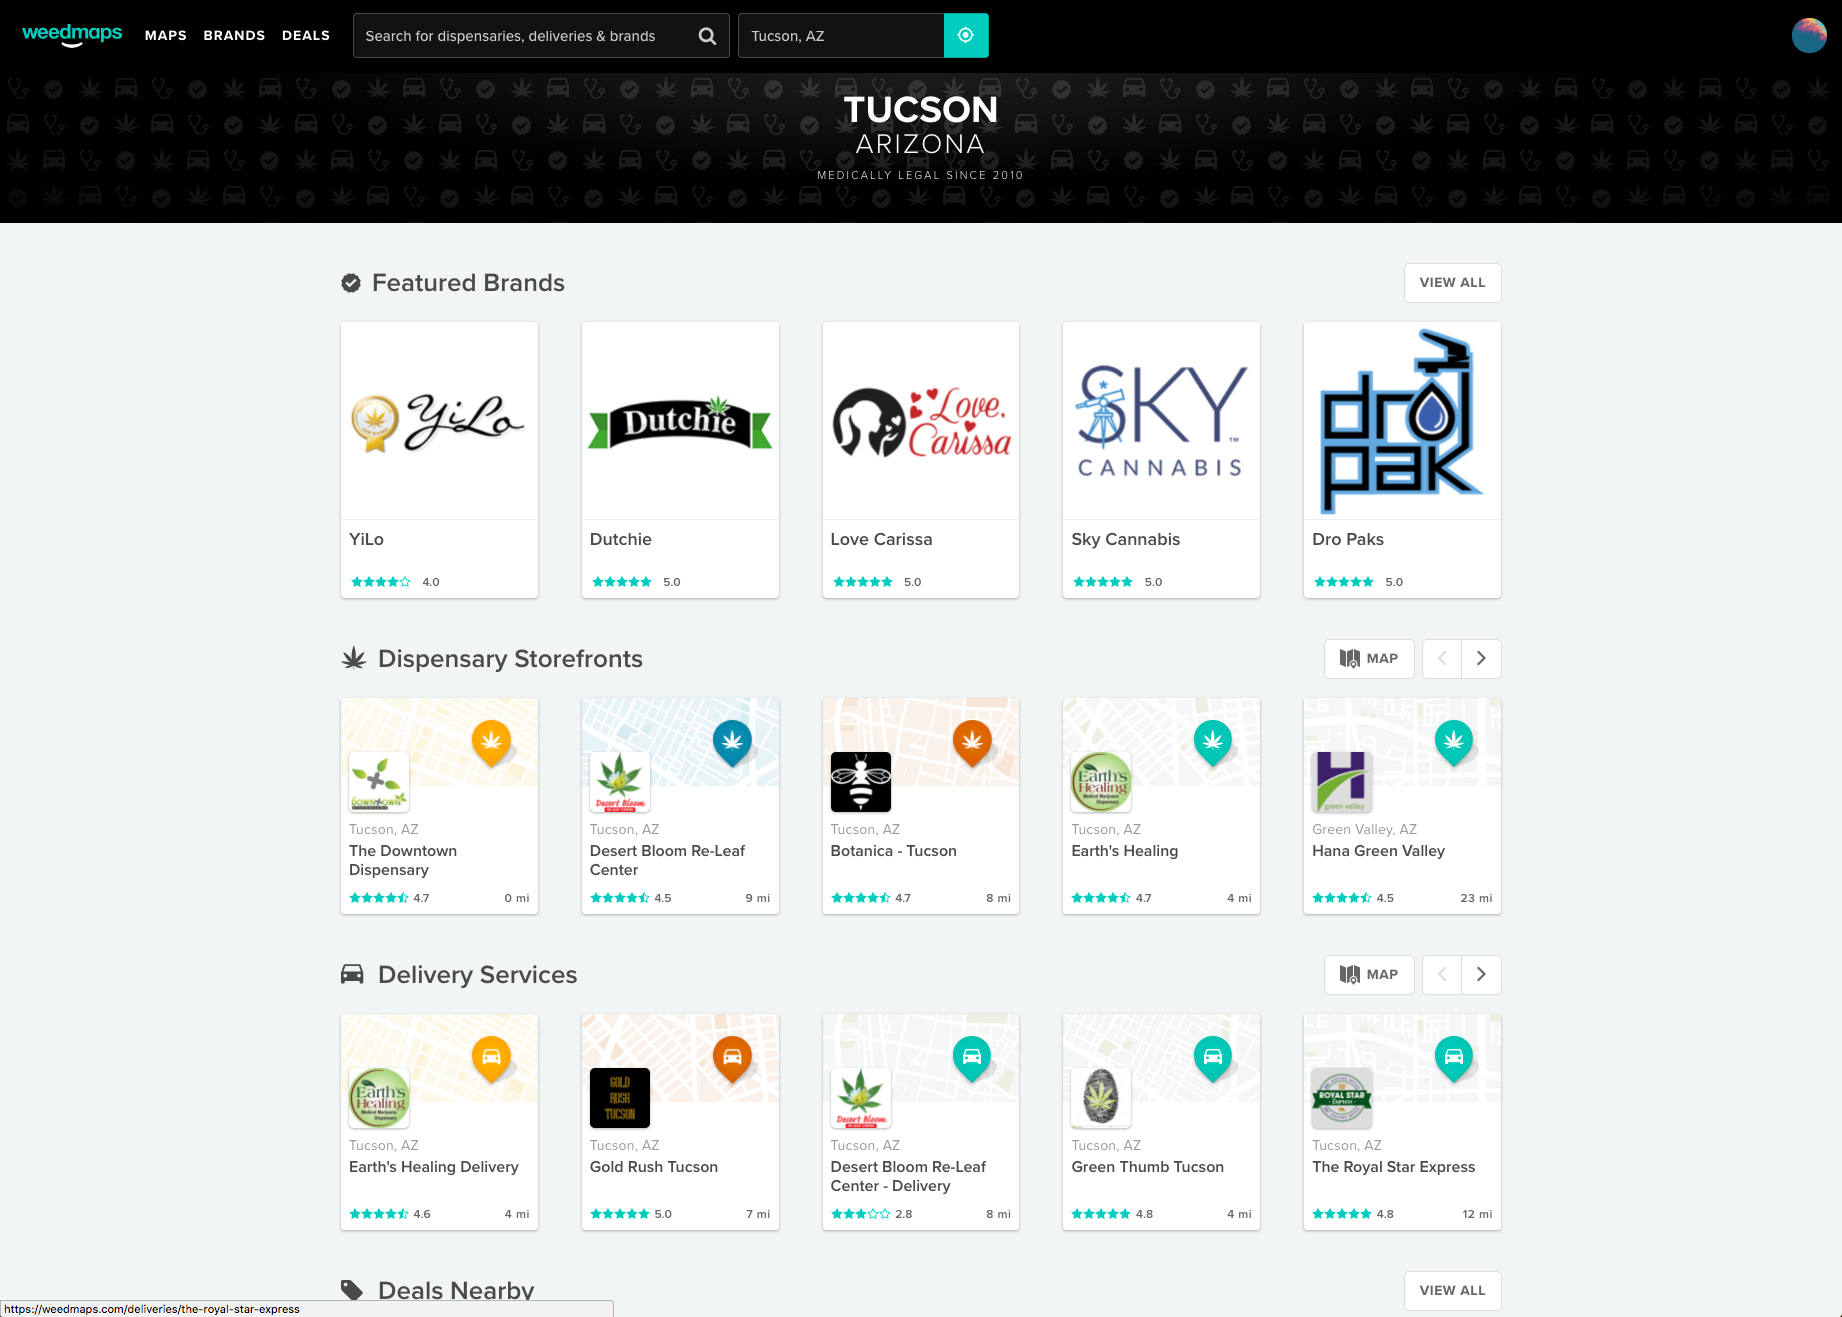Click the Delivery Services car icon
This screenshot has height=1317, width=1842.
(x=352, y=975)
